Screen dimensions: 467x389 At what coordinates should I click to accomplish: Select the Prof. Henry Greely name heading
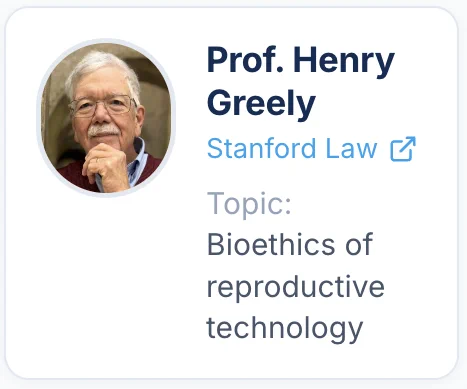coord(301,82)
